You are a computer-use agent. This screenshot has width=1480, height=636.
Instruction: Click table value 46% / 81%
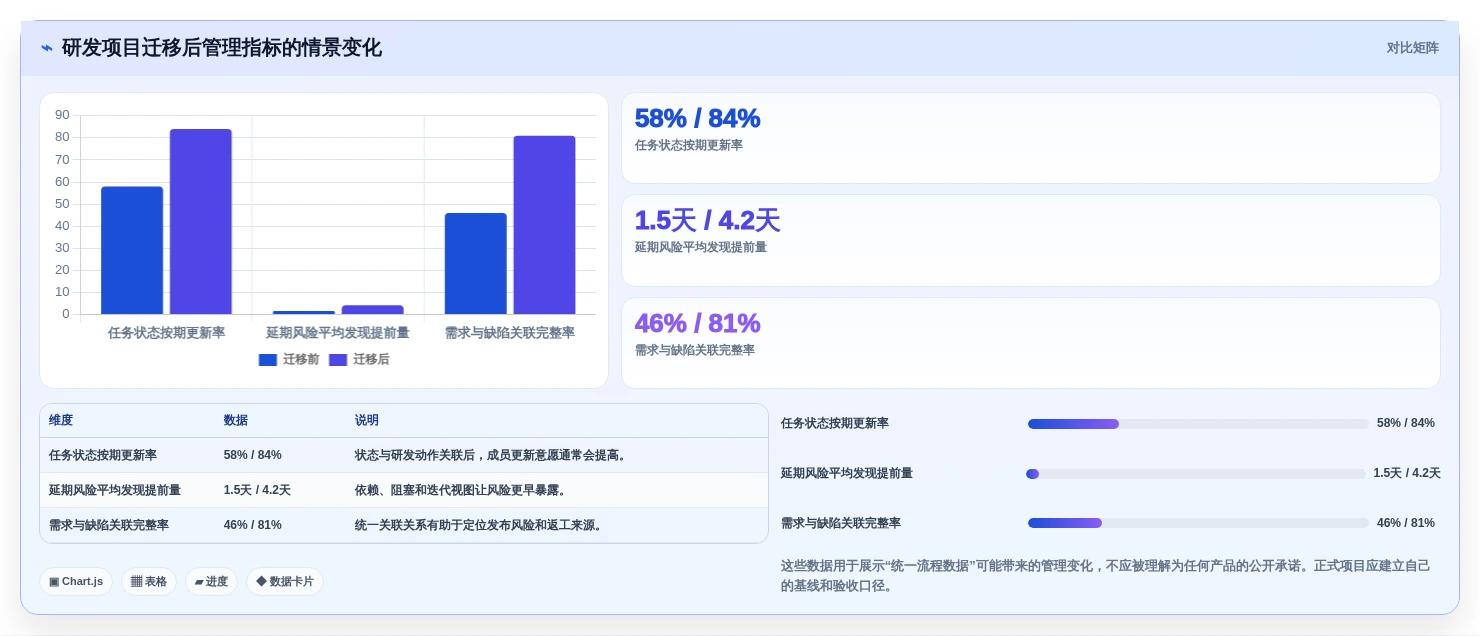coord(253,525)
